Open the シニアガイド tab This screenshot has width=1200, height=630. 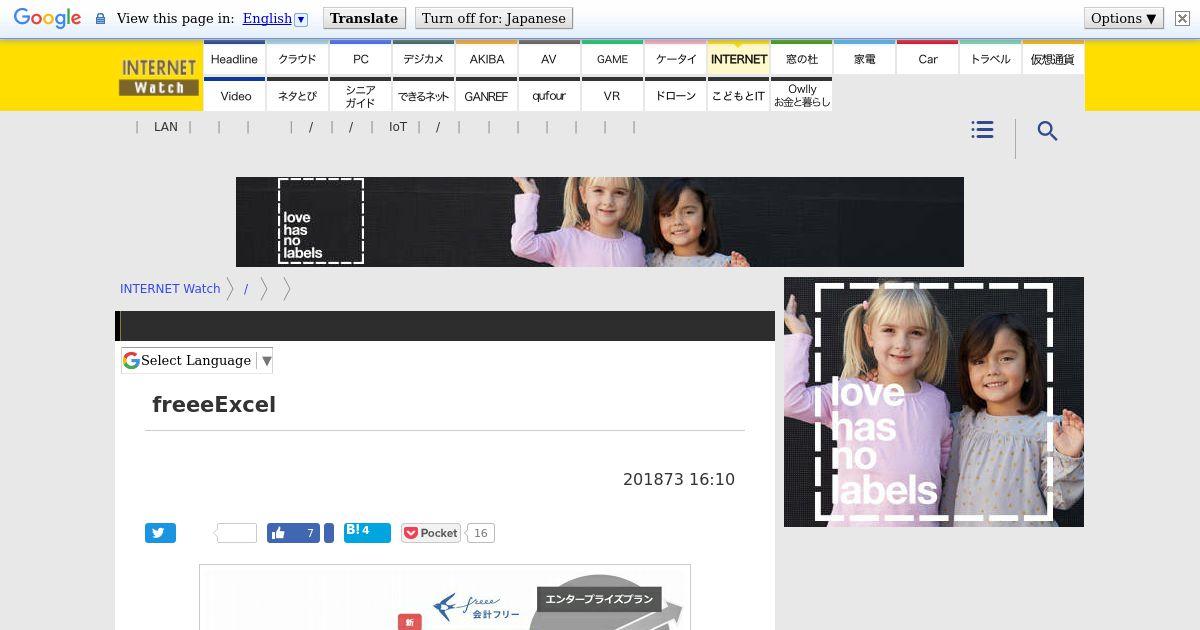coord(360,95)
